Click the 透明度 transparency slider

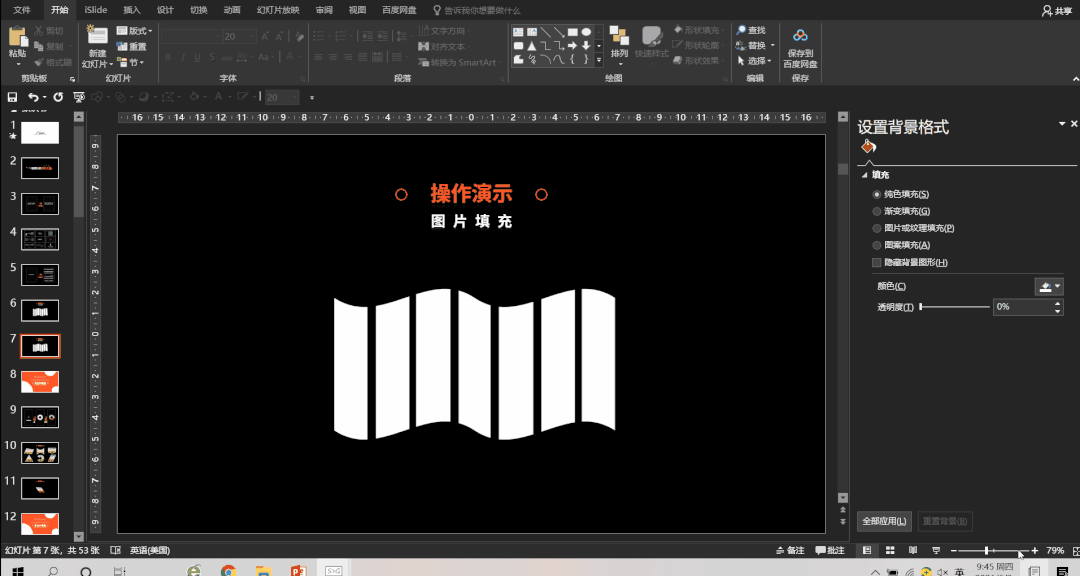coord(953,307)
